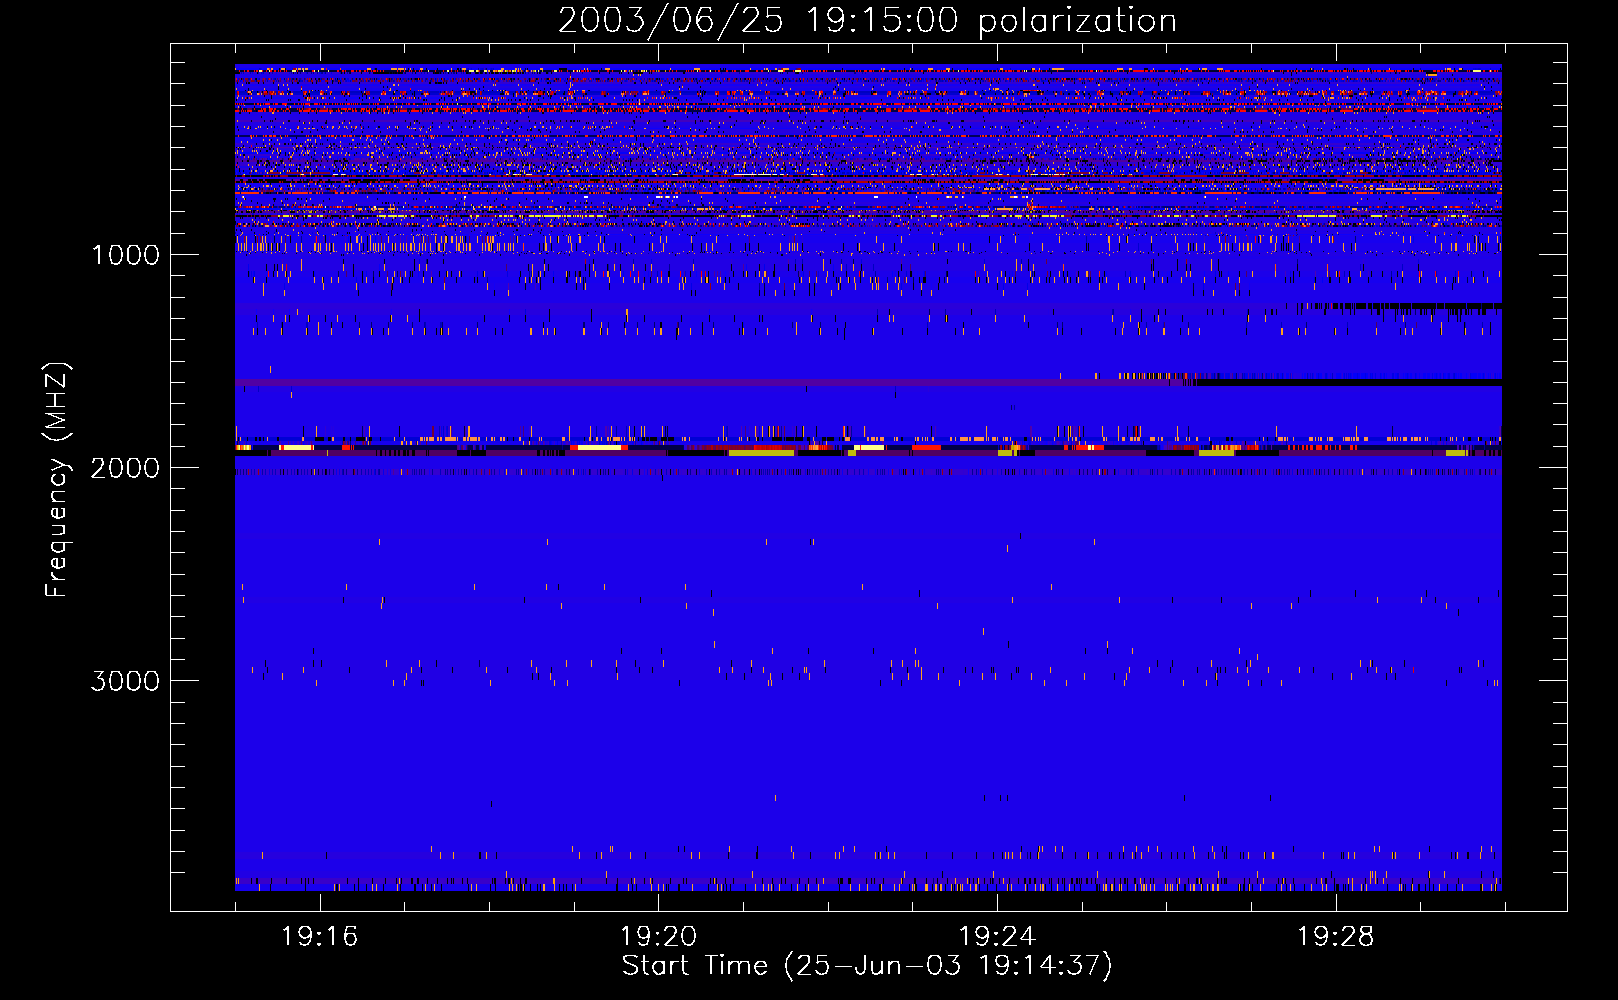
Task: Click the plot title '2003/06/25 19:15:00 polarization'
Action: pyautogui.click(x=867, y=21)
